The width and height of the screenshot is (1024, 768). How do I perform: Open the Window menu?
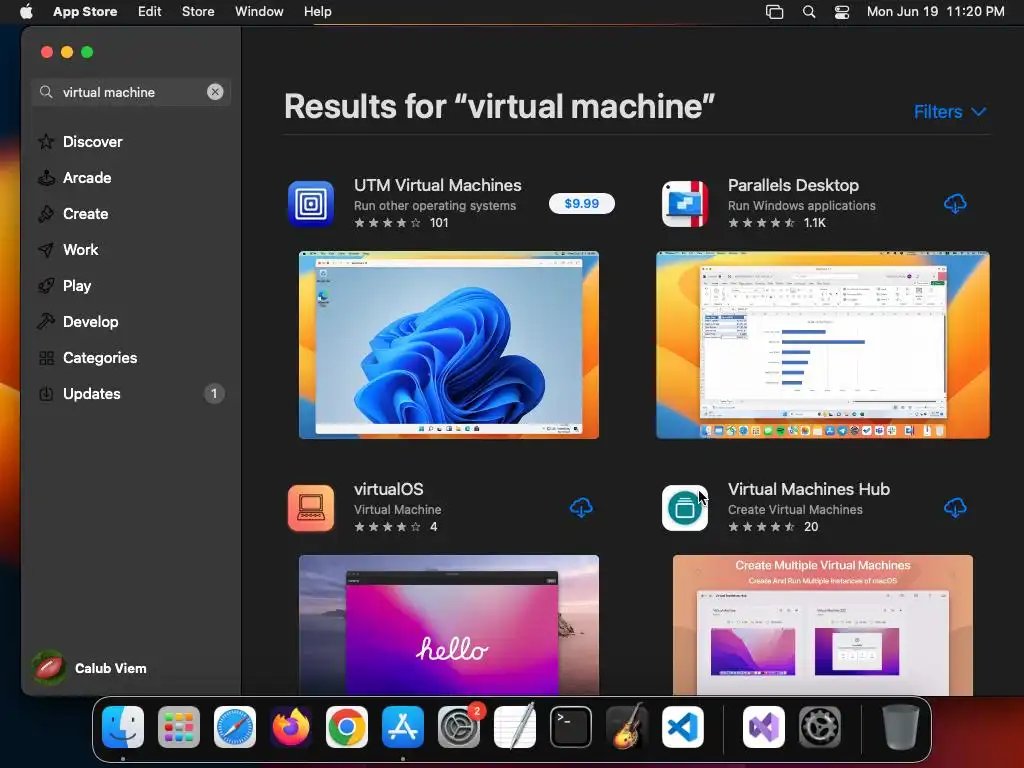tap(259, 12)
